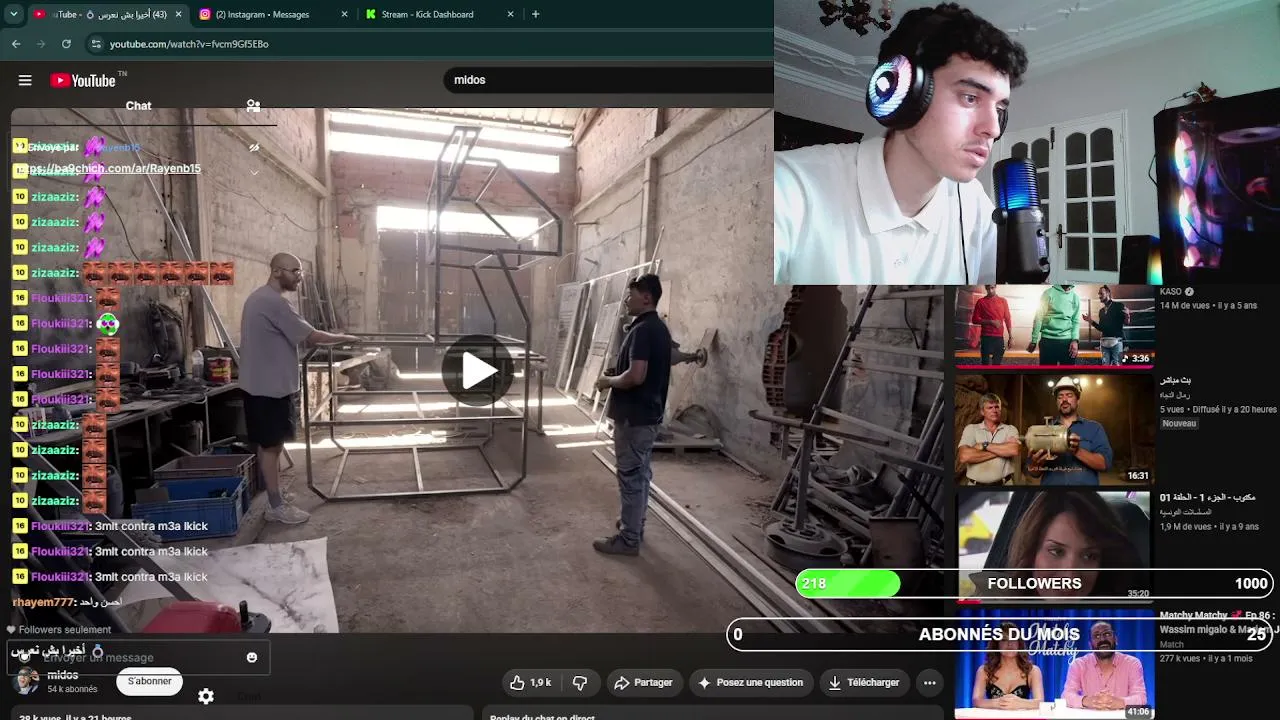Open the suggested video thumbnail lasting 41:06
1280x720 pixels.
coord(1054,665)
